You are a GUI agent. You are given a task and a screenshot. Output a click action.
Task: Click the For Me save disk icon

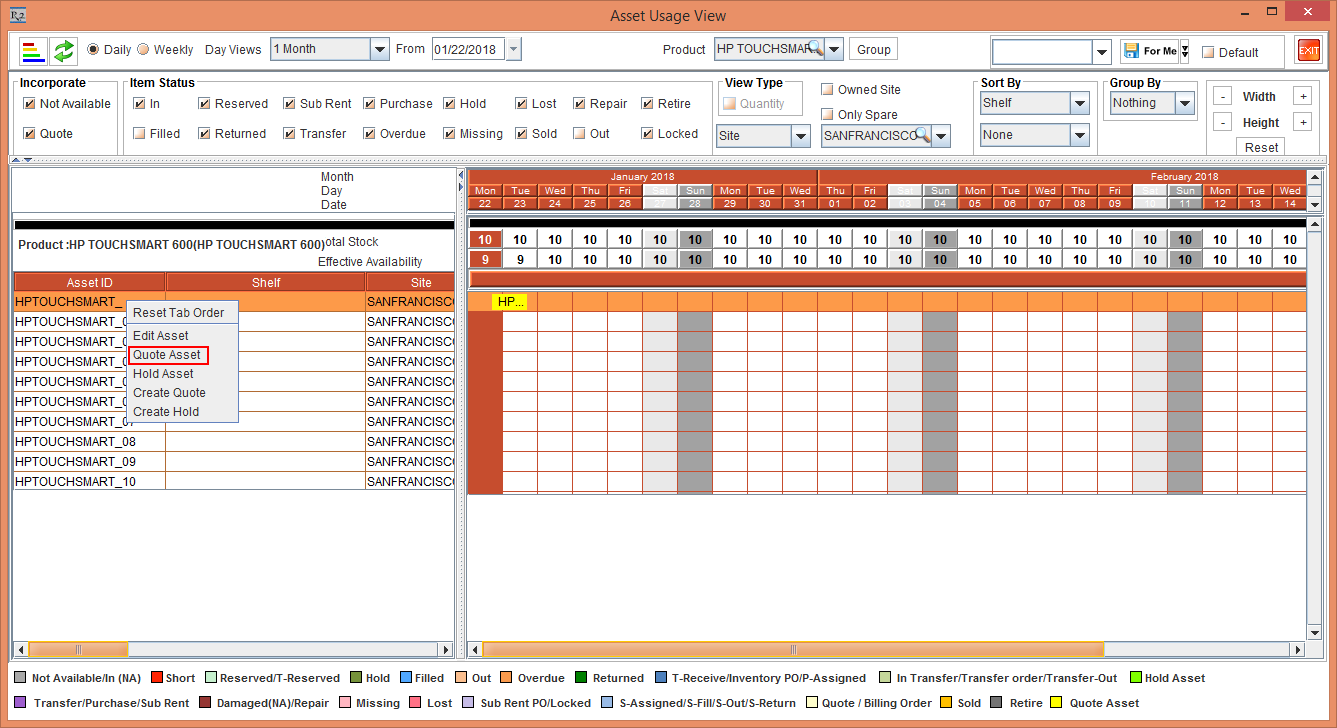(x=1131, y=51)
